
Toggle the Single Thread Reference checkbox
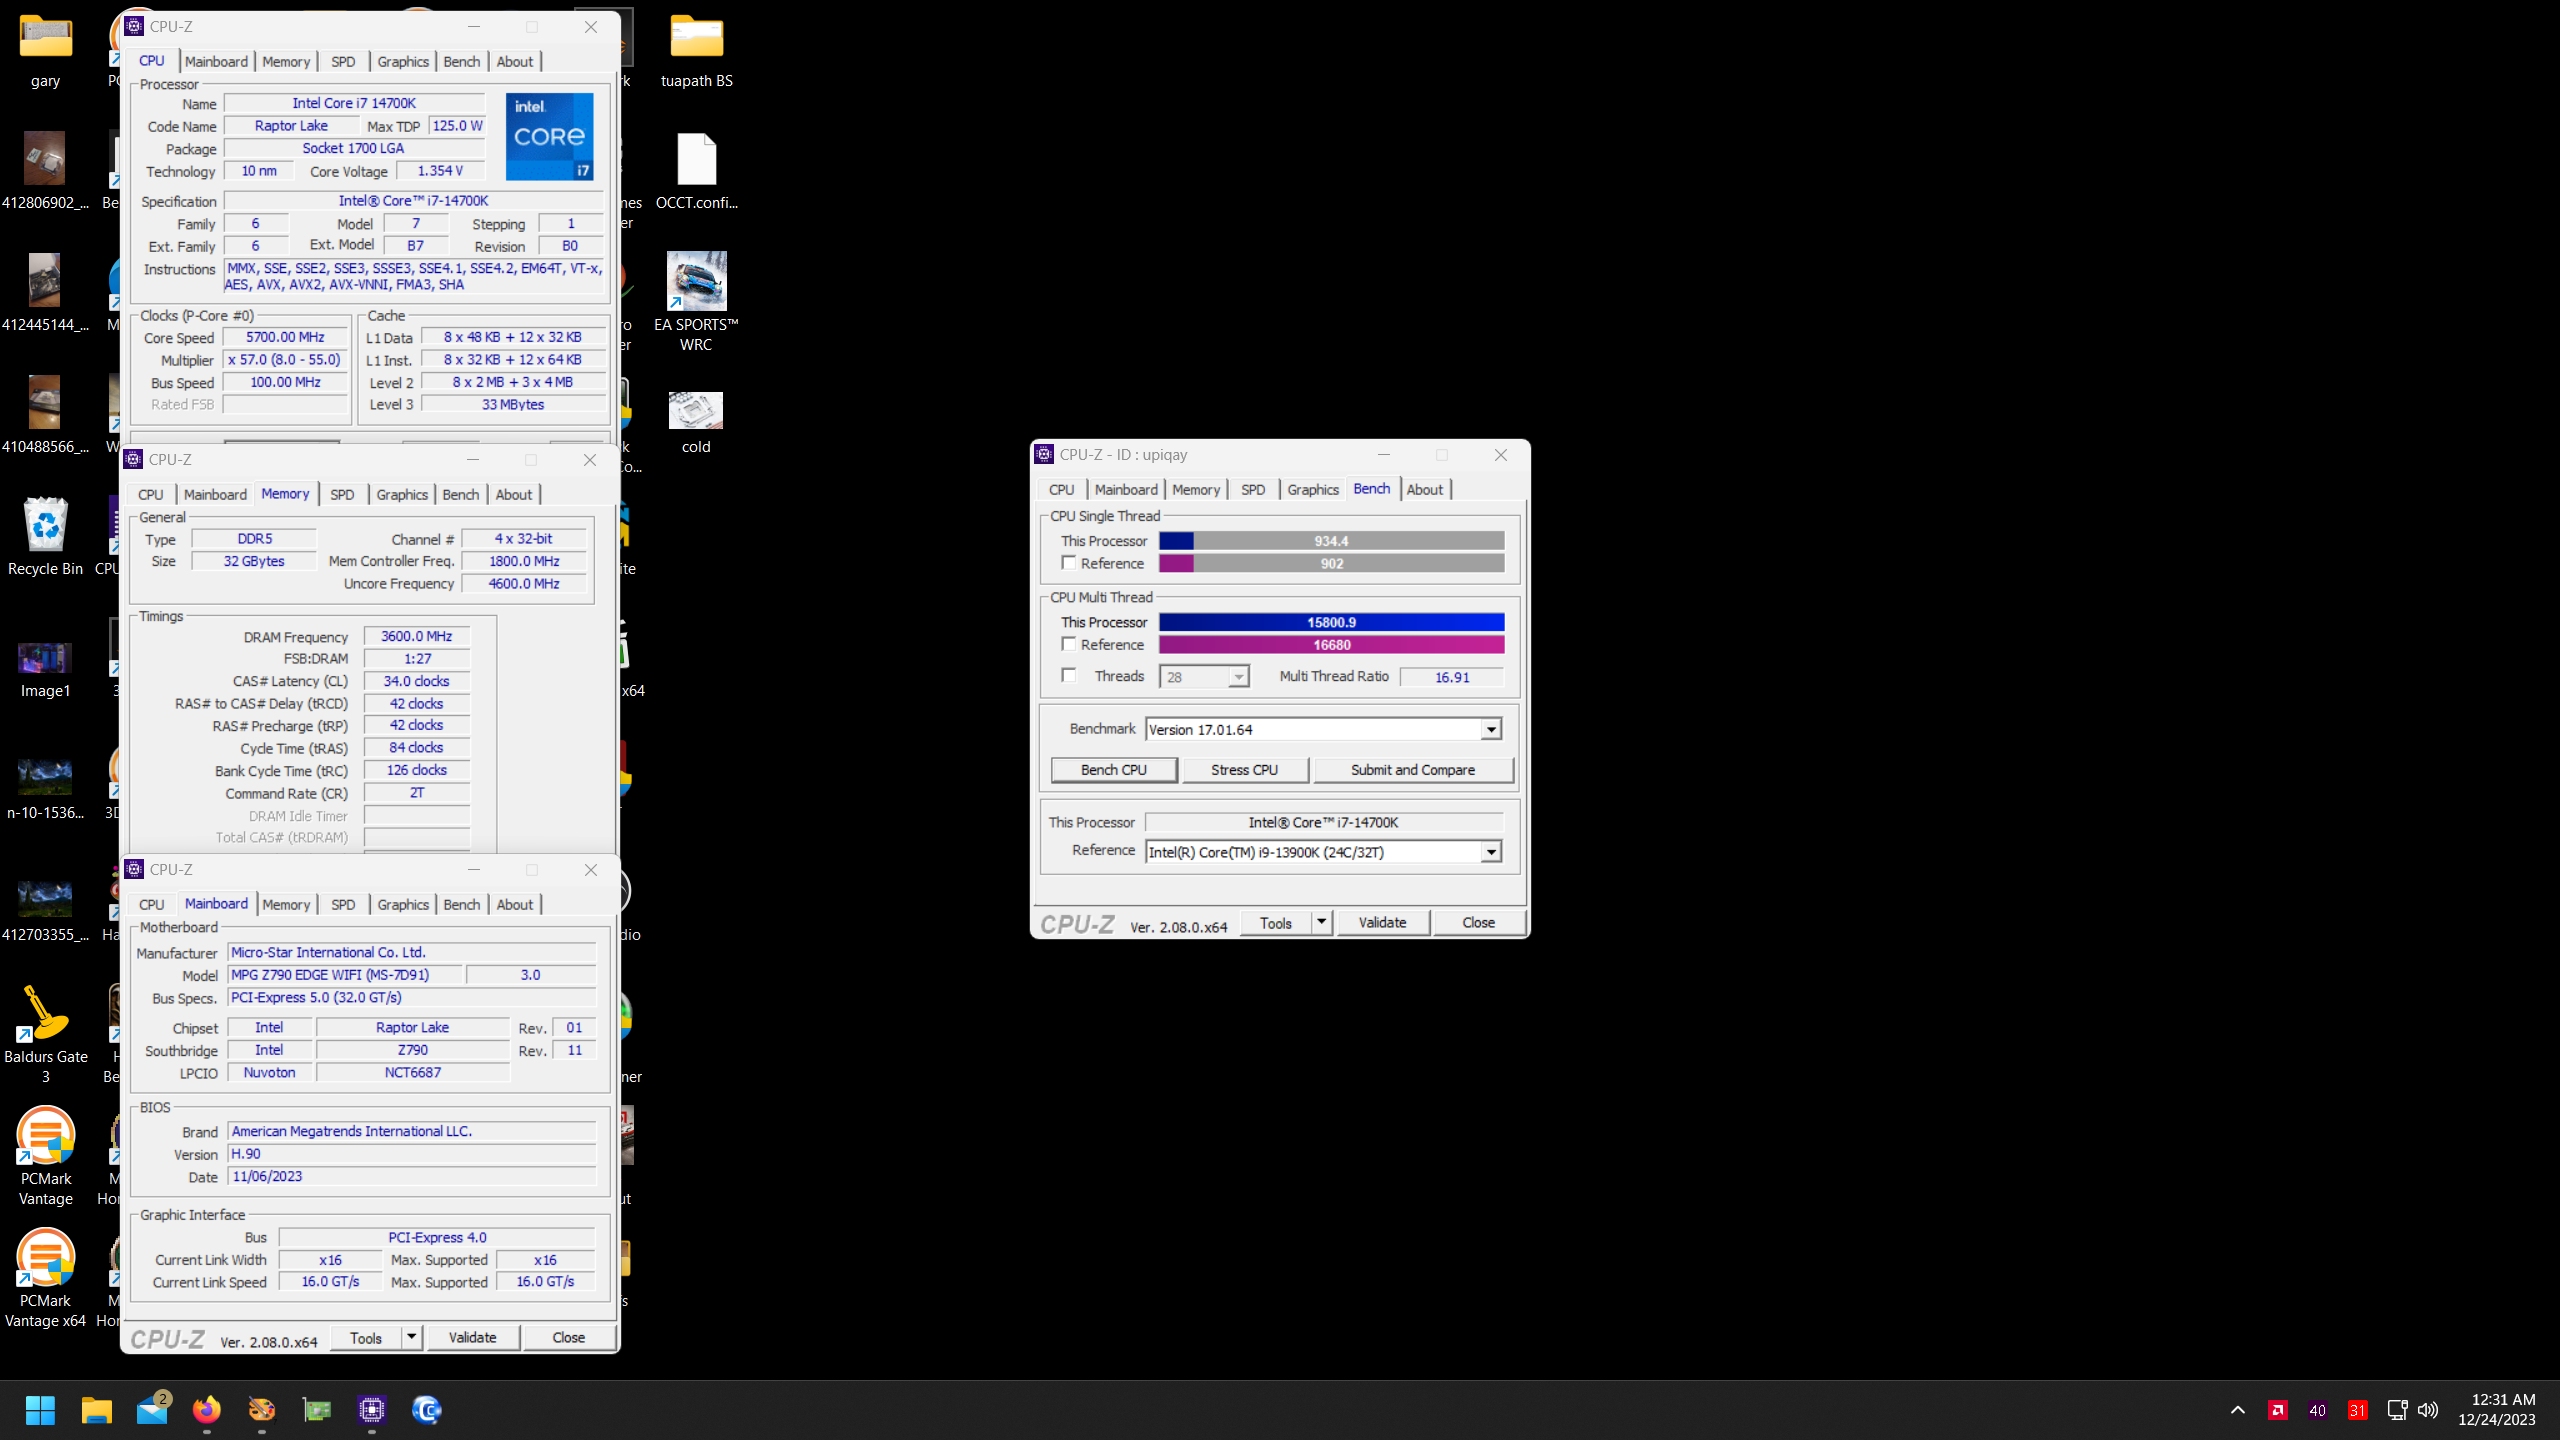point(1068,563)
